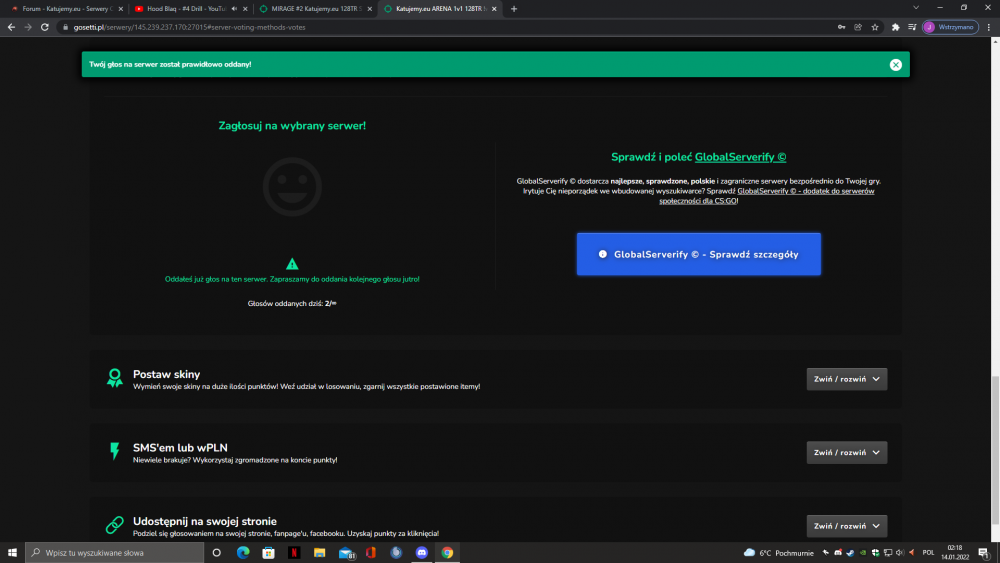Open Discord from the taskbar
Image resolution: width=1000 pixels, height=563 pixels.
point(422,552)
